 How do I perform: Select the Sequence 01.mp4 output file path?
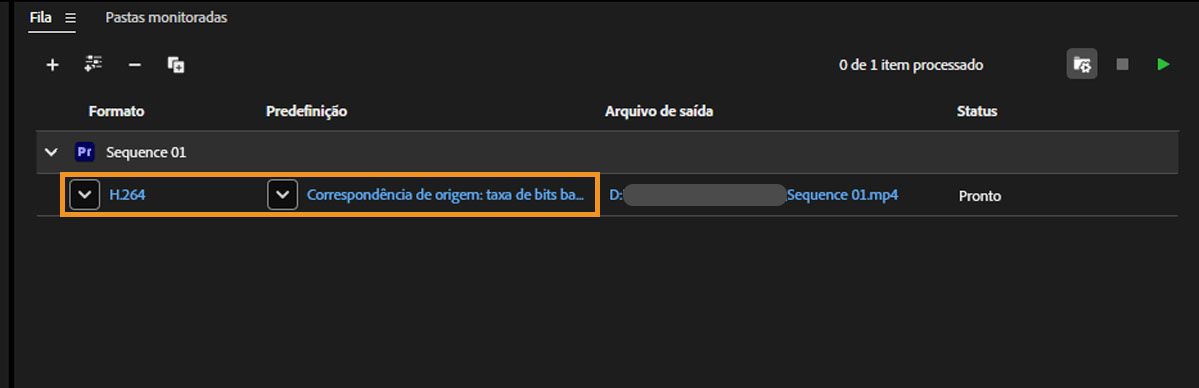click(x=753, y=195)
